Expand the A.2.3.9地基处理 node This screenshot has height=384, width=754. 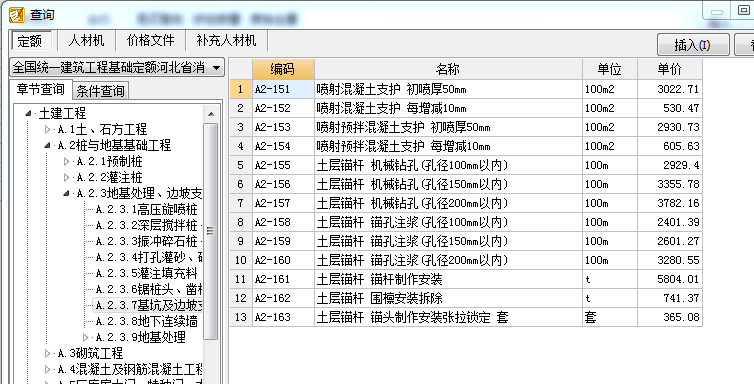point(86,337)
